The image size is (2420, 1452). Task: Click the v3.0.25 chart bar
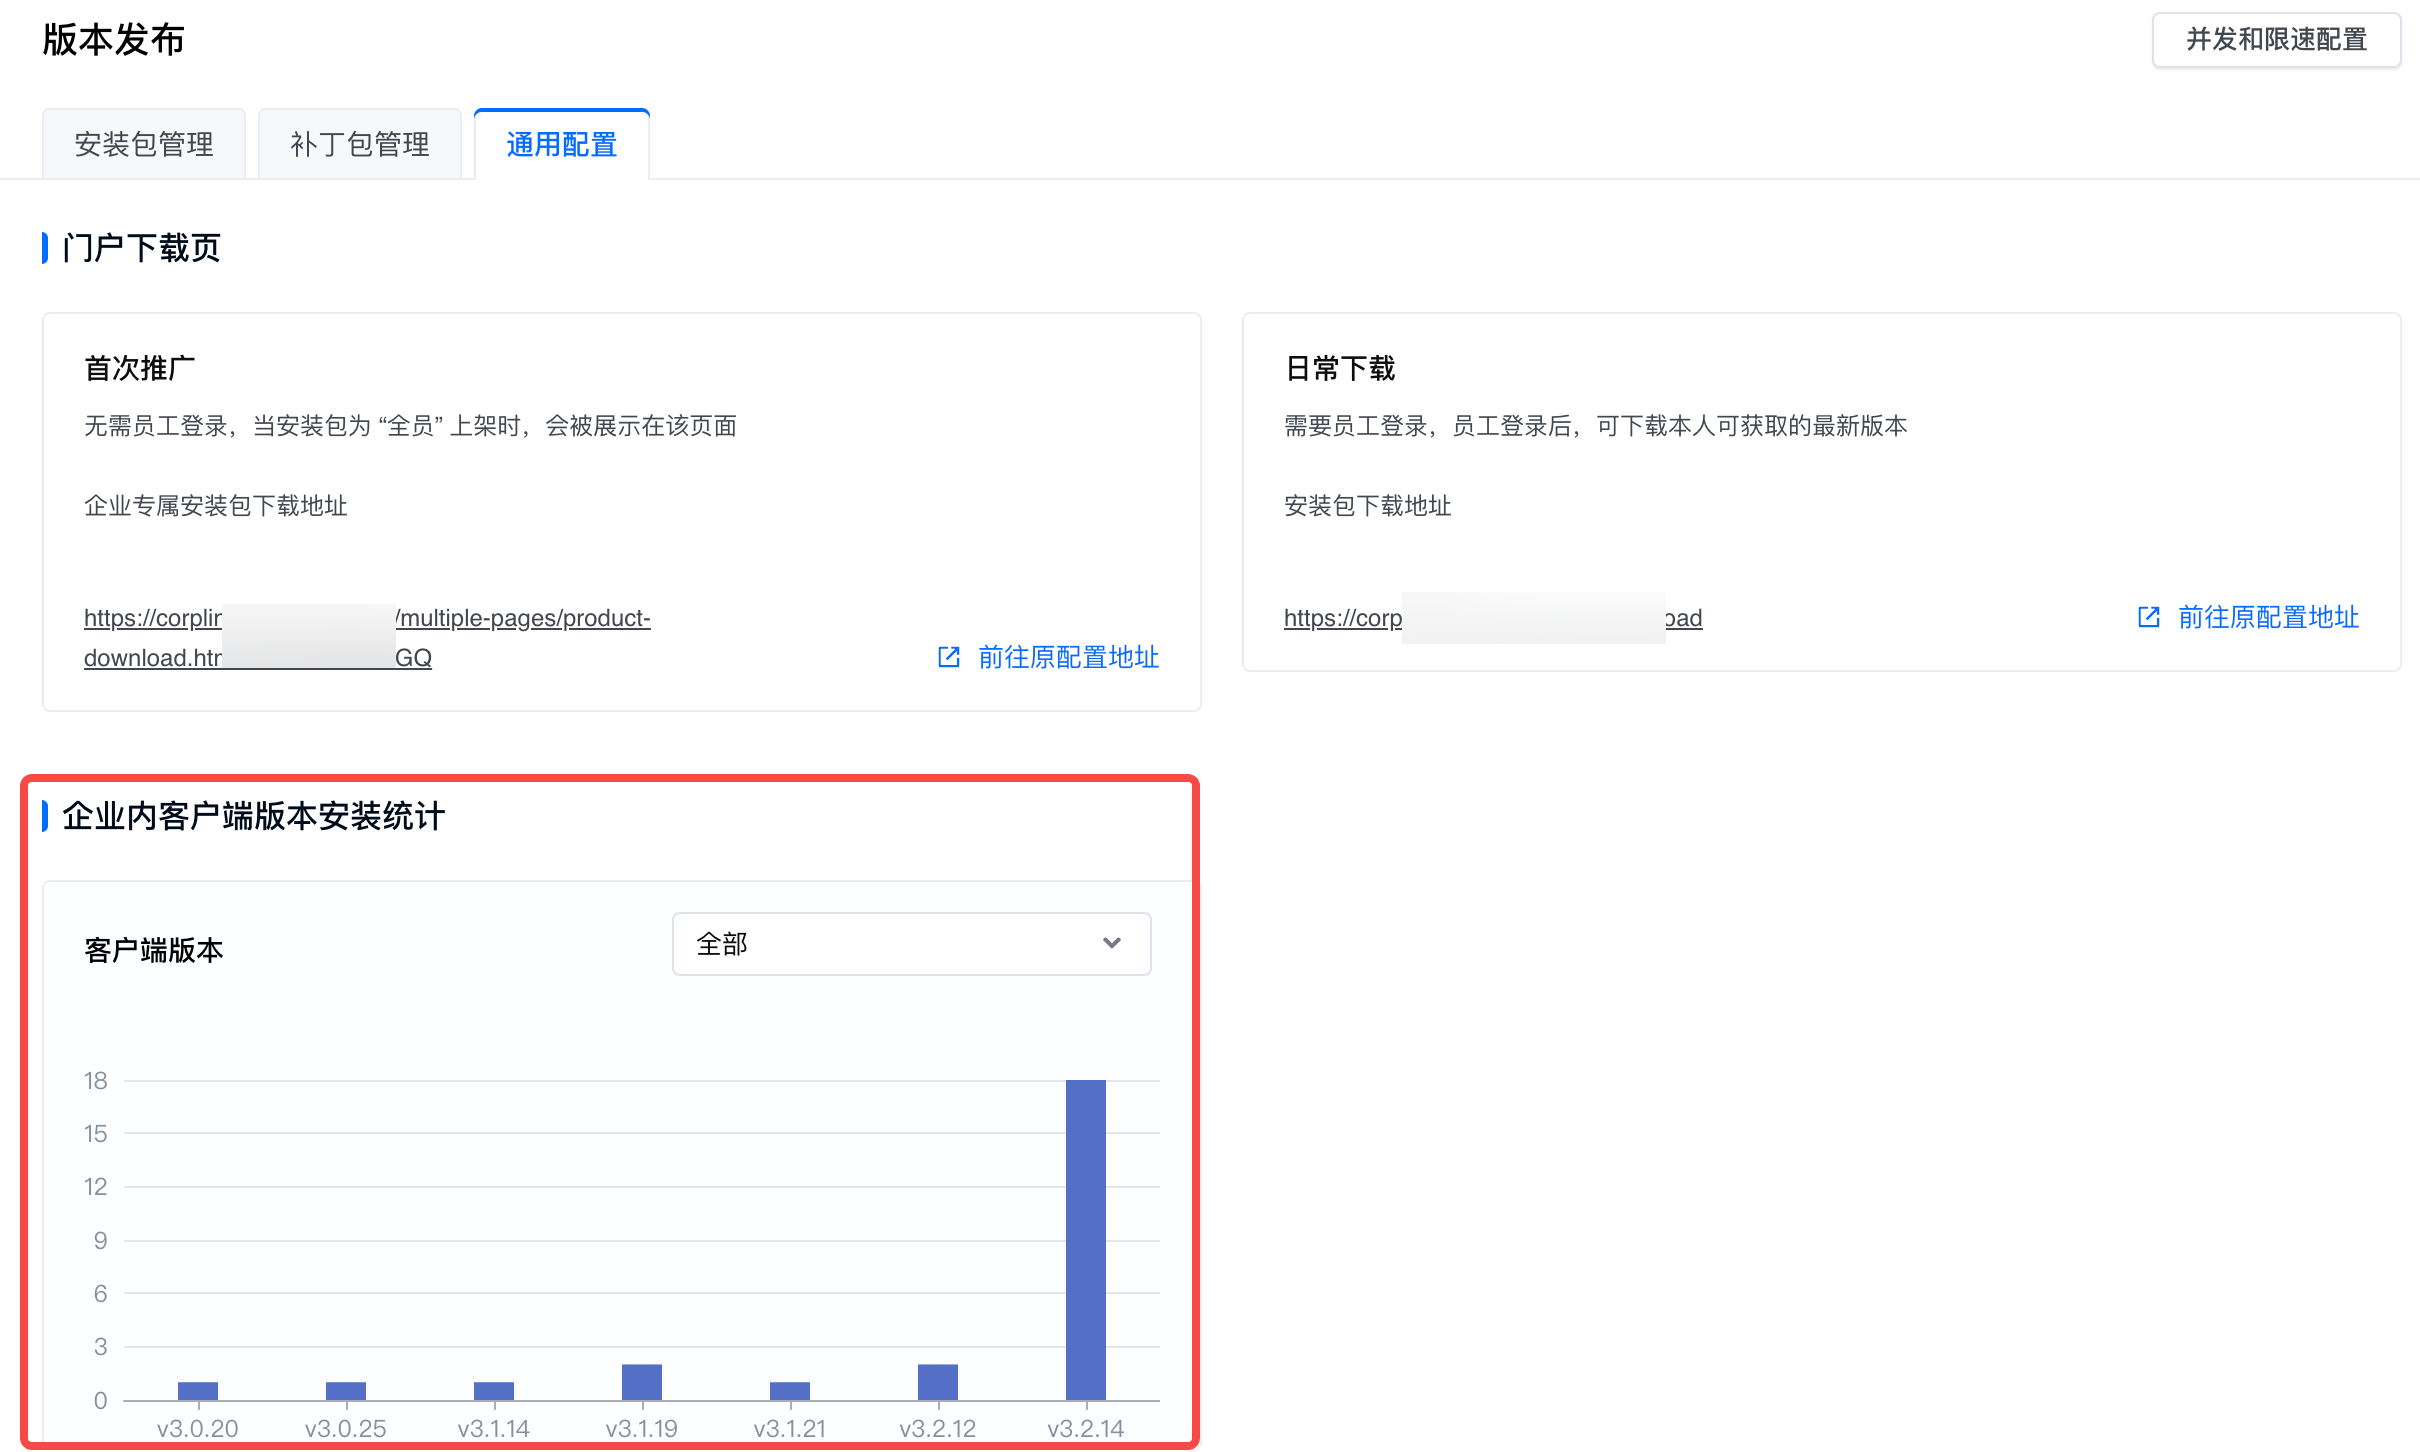coord(345,1391)
